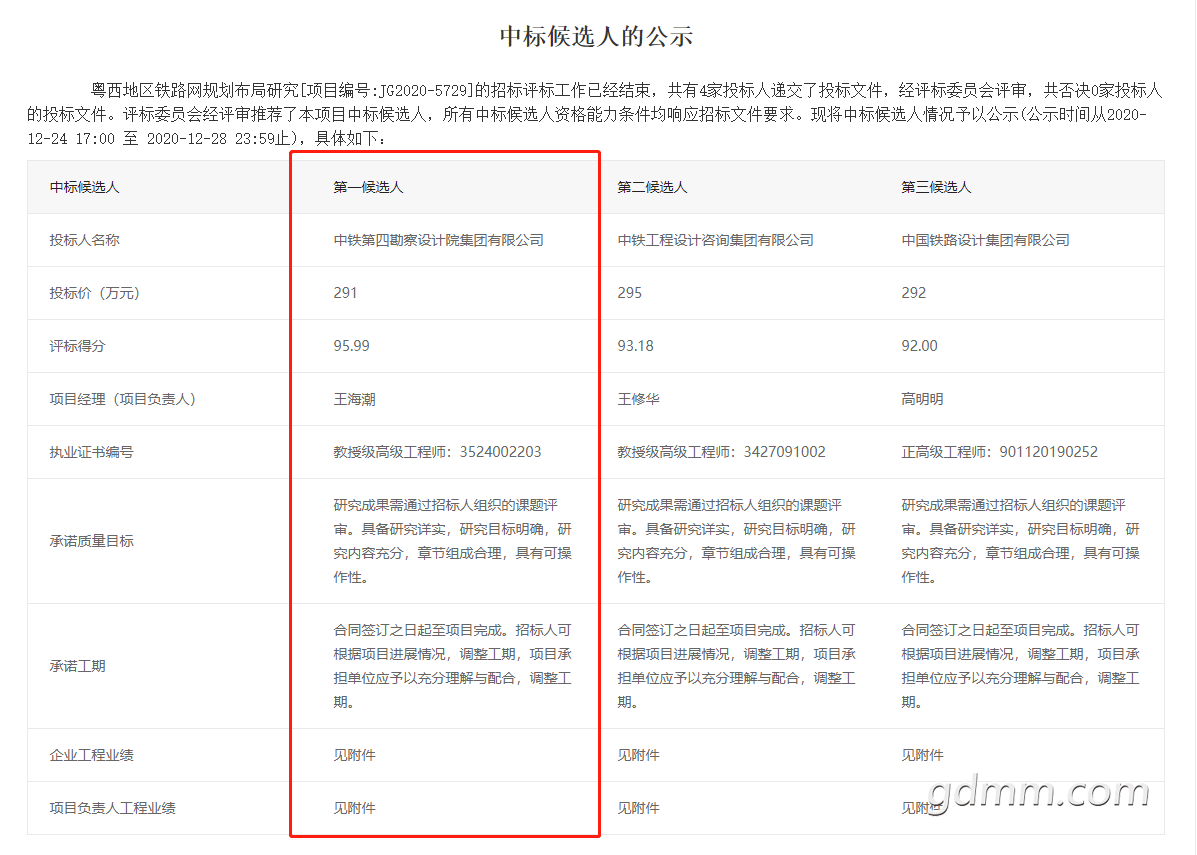Click project manager name 高明明
This screenshot has height=855, width=1197.
point(923,399)
